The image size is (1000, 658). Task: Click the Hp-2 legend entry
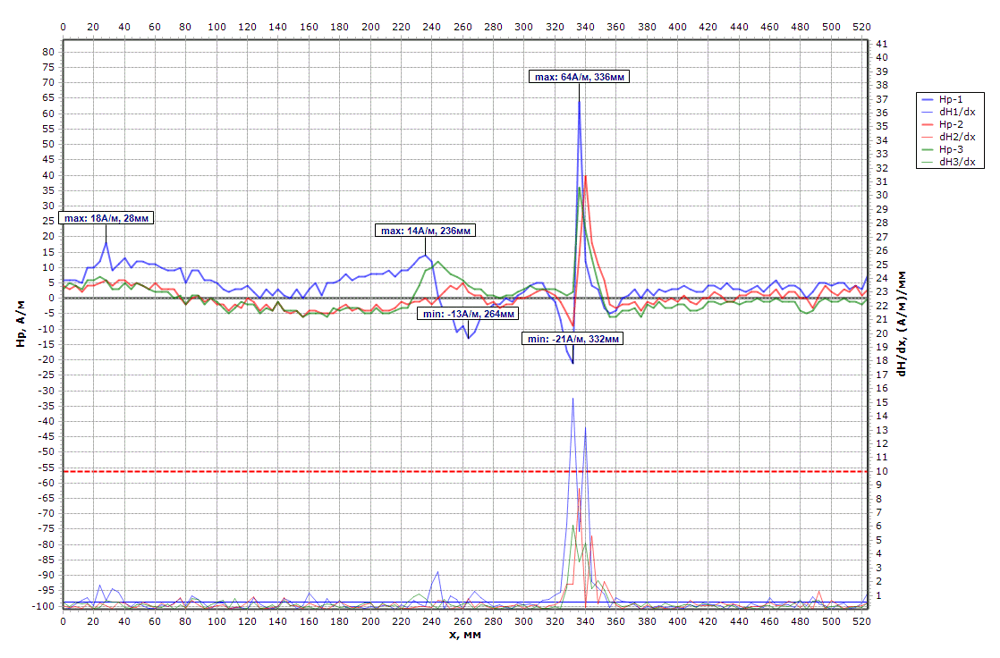(951, 124)
